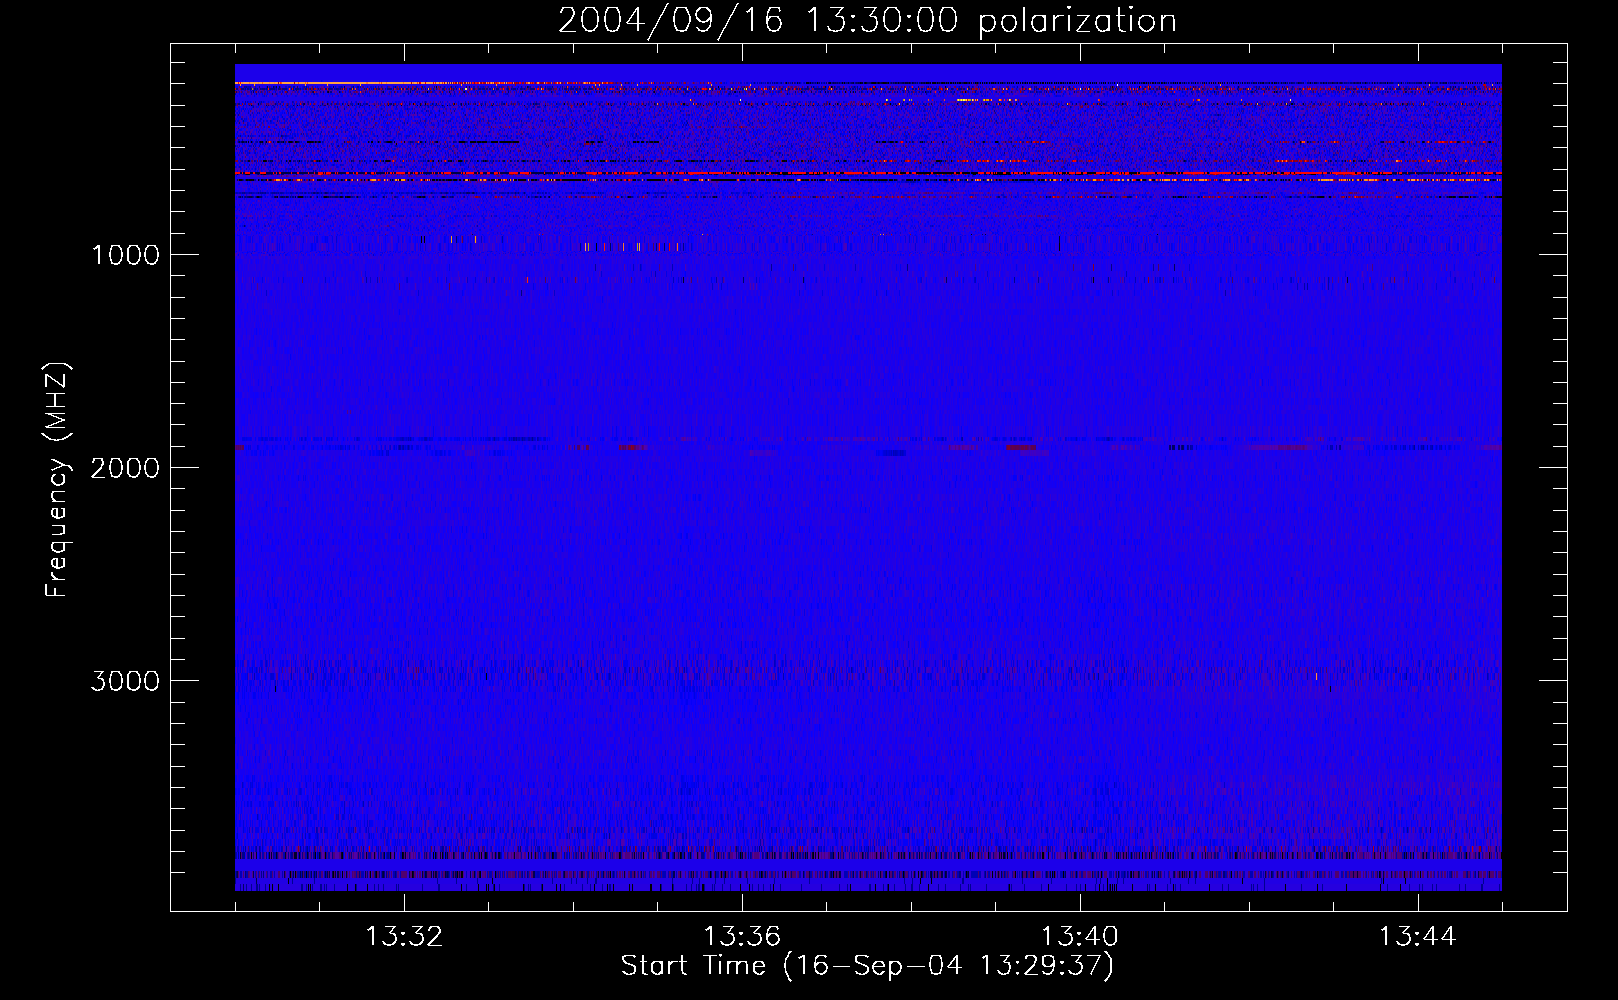The height and width of the screenshot is (1000, 1618).
Task: Click the 13:32 time tick label
Action: tap(404, 937)
